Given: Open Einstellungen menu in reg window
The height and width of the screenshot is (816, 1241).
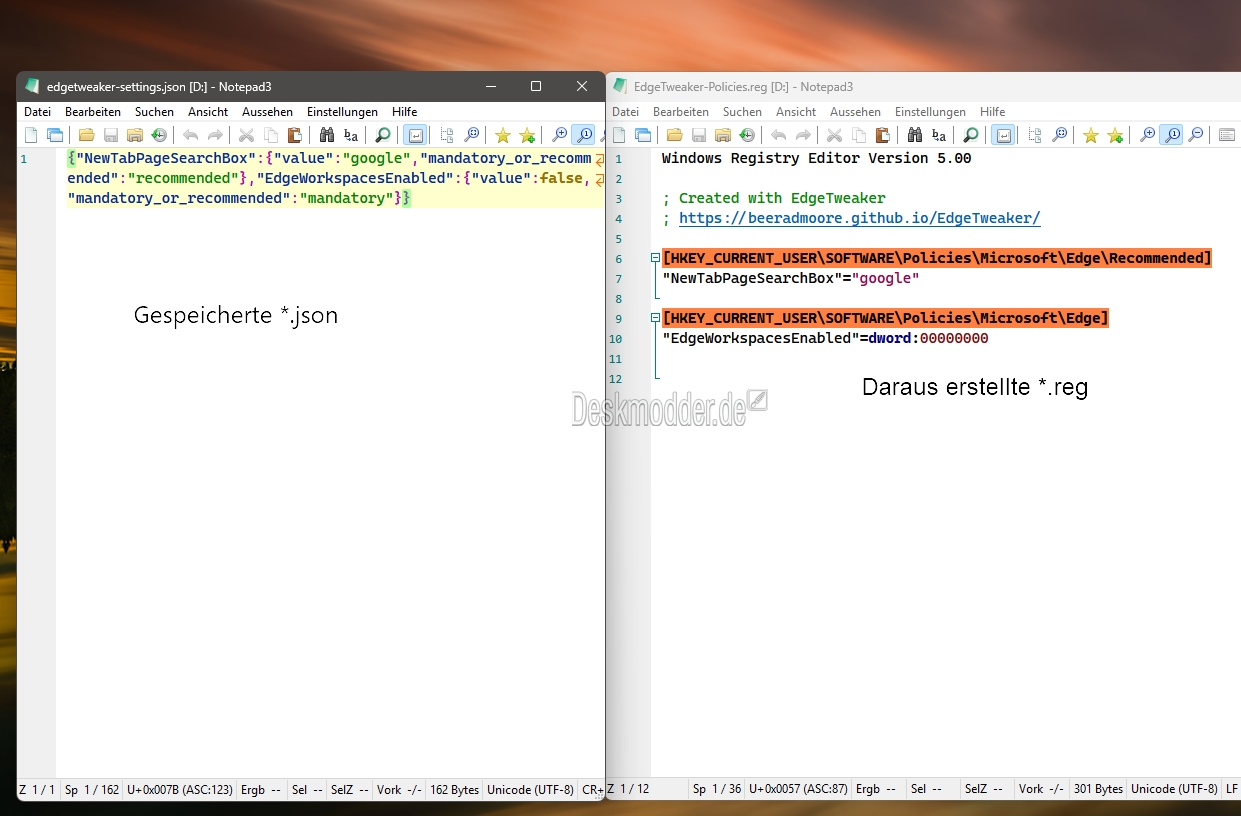Looking at the screenshot, I should tap(930, 112).
